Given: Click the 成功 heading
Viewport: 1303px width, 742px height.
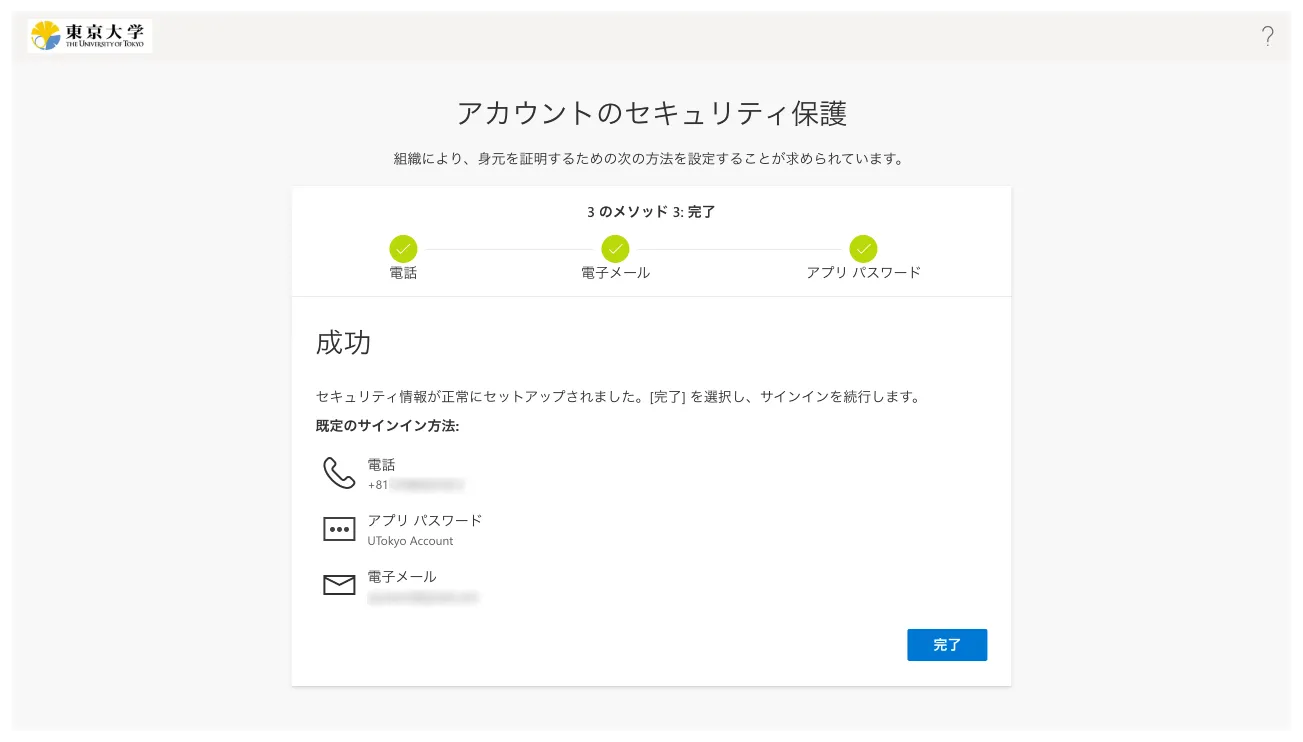Looking at the screenshot, I should pyautogui.click(x=343, y=343).
